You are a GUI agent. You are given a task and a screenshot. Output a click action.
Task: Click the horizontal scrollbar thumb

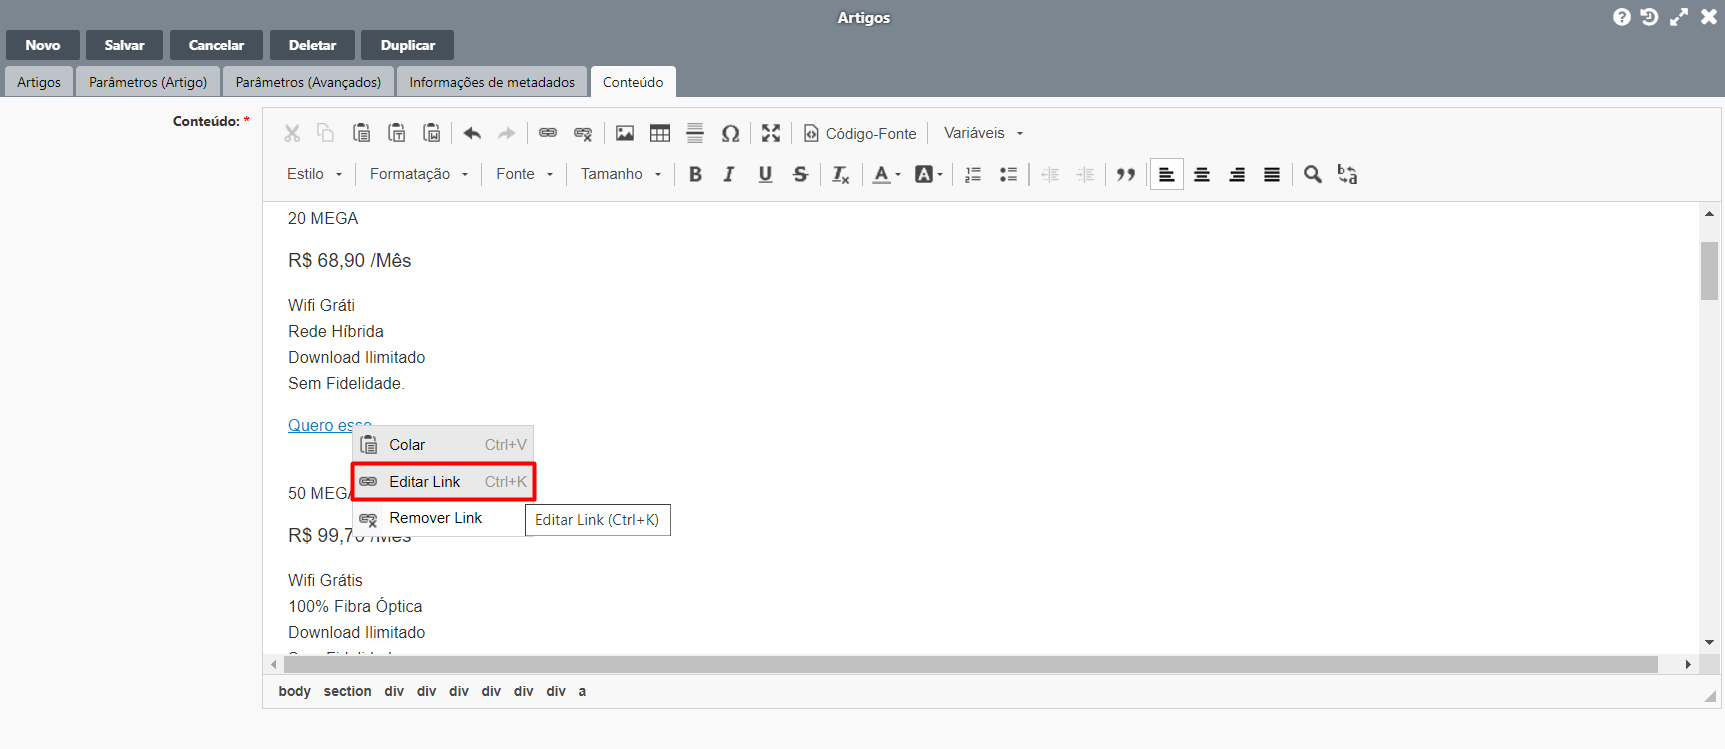(970, 664)
